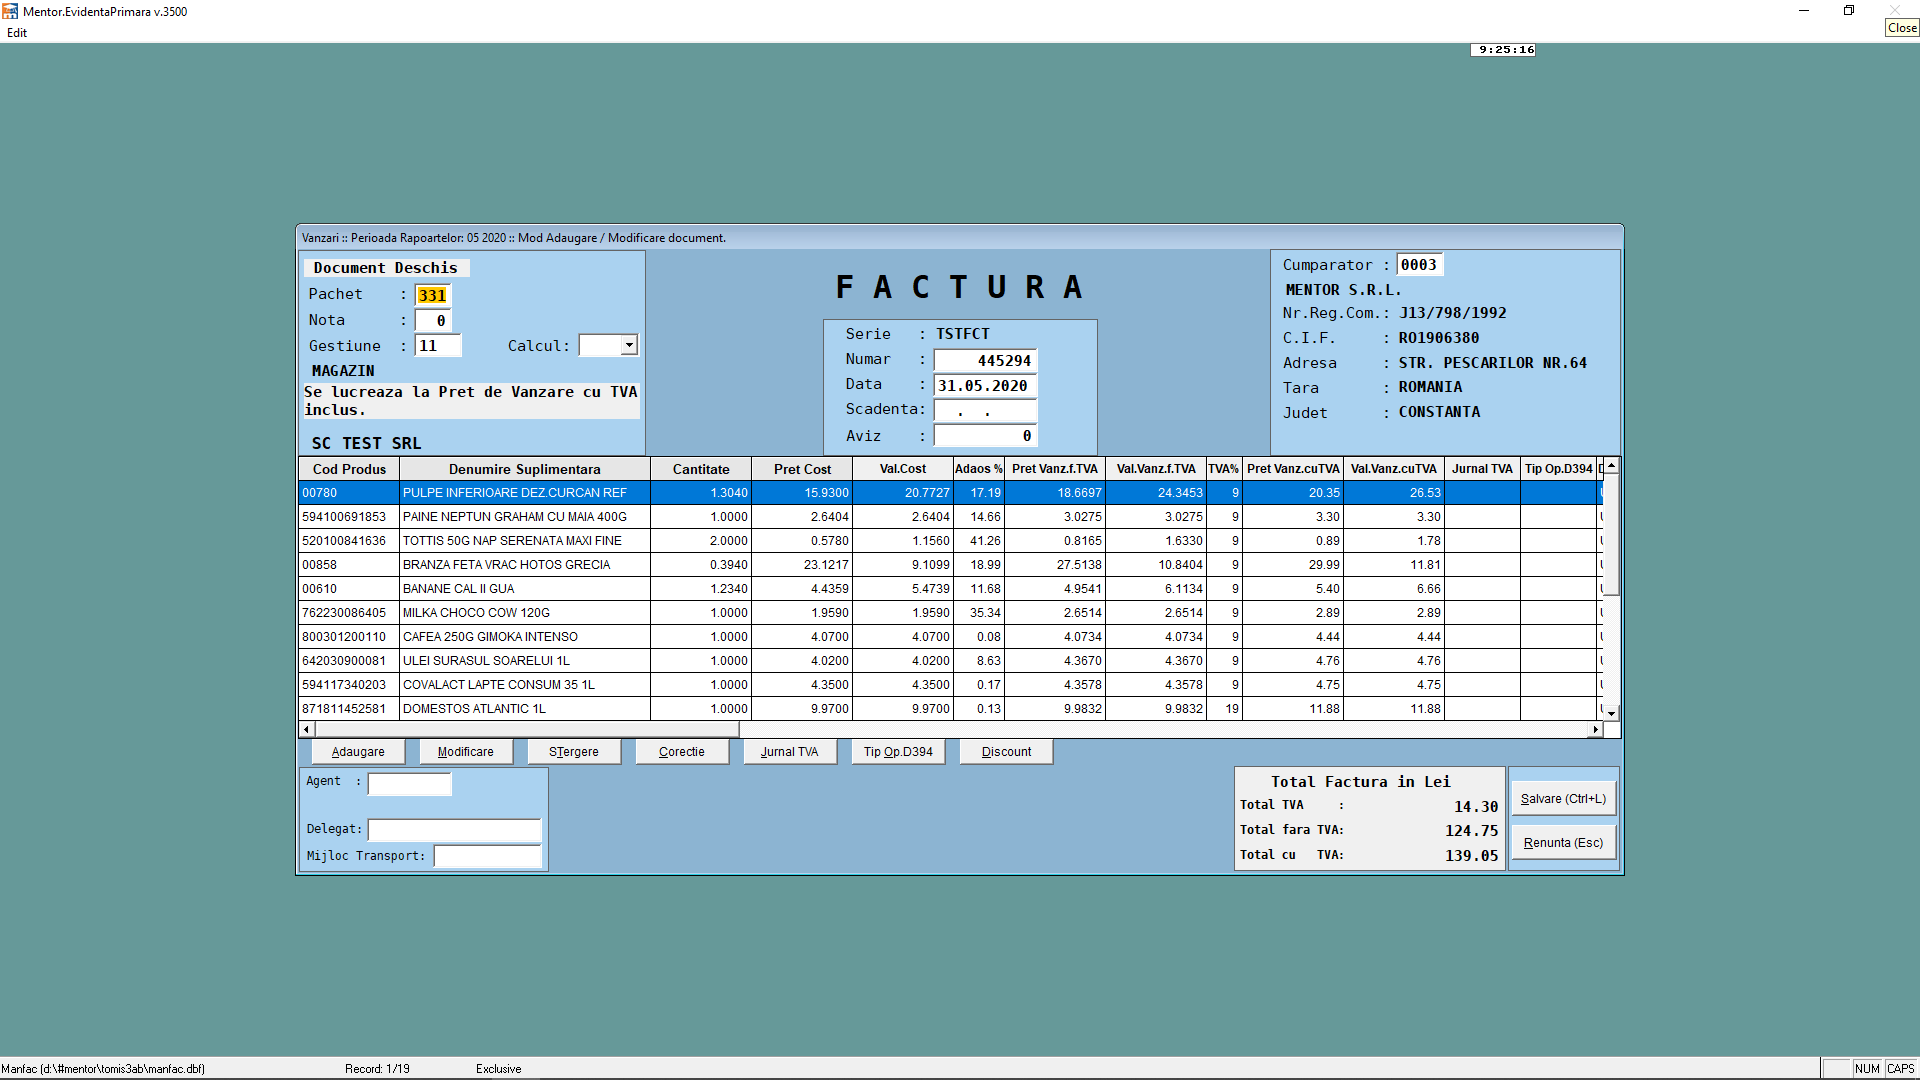Click the Discount button

pos(1006,752)
